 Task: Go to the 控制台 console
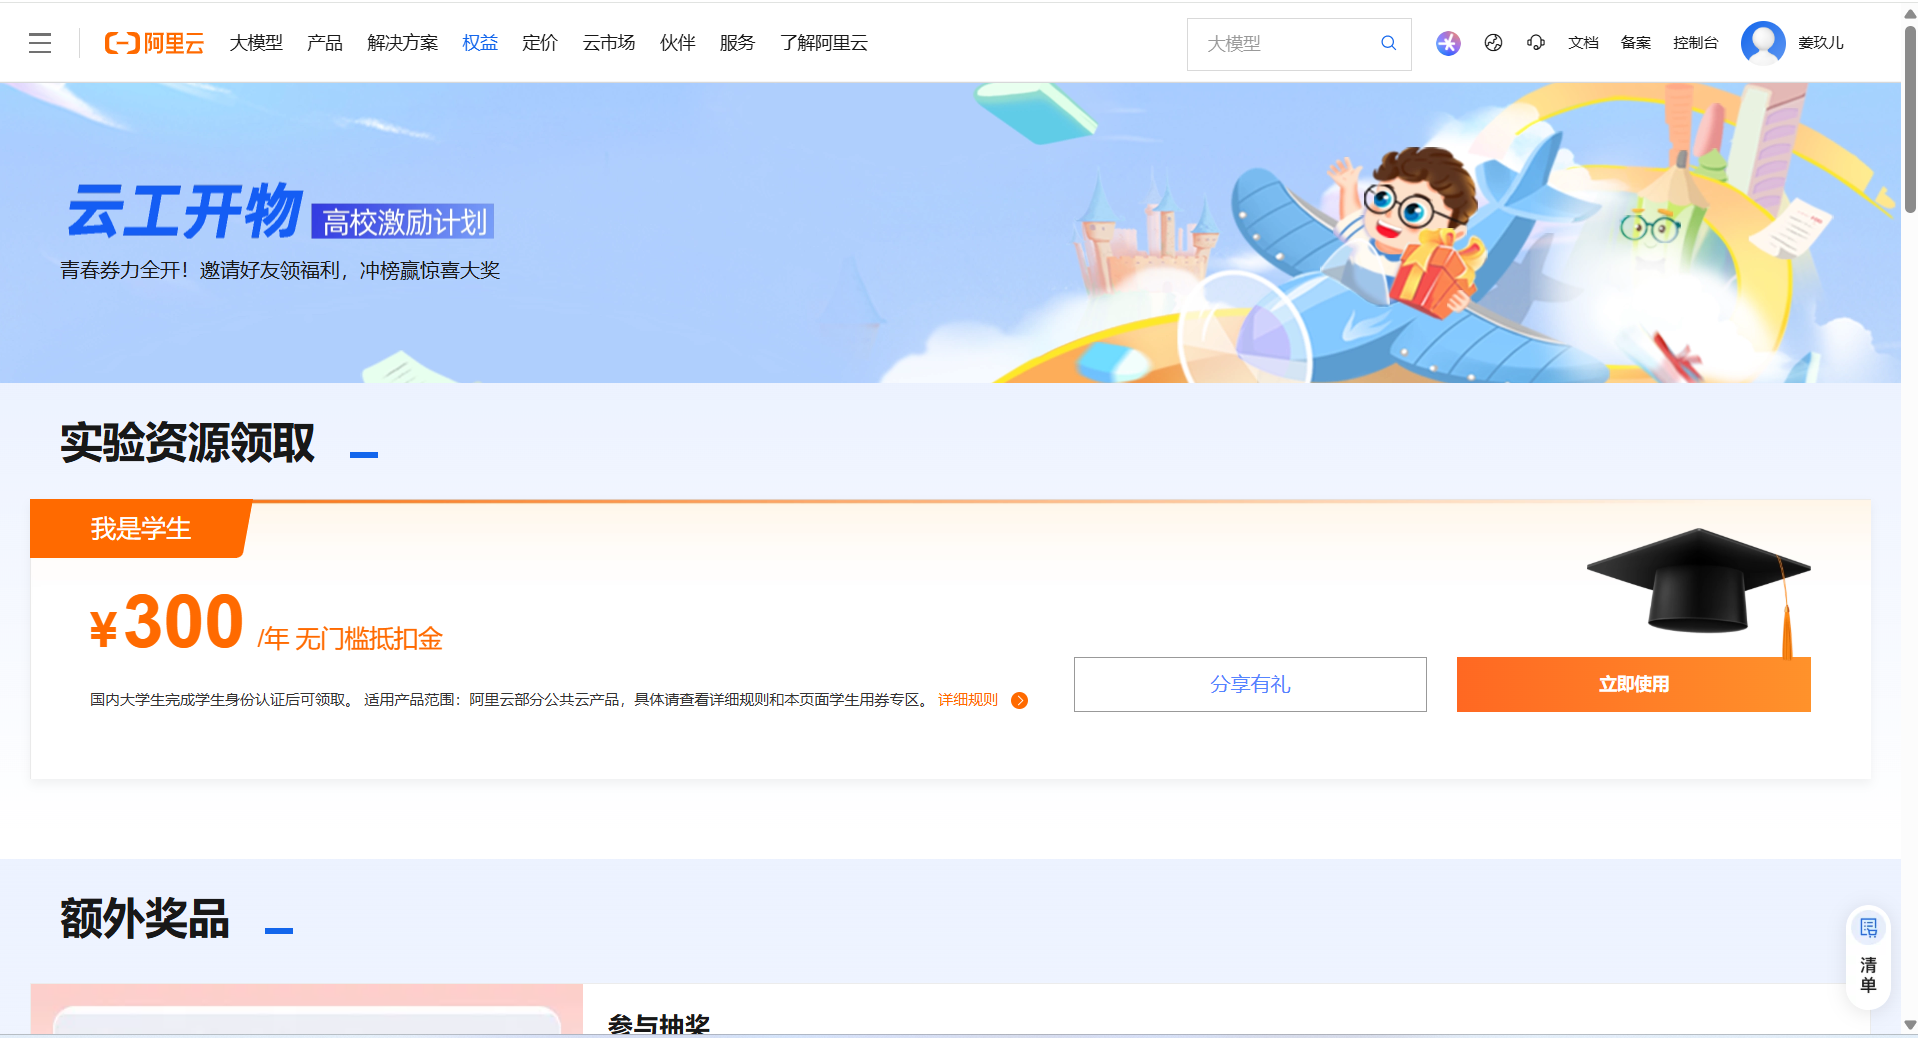pos(1696,43)
